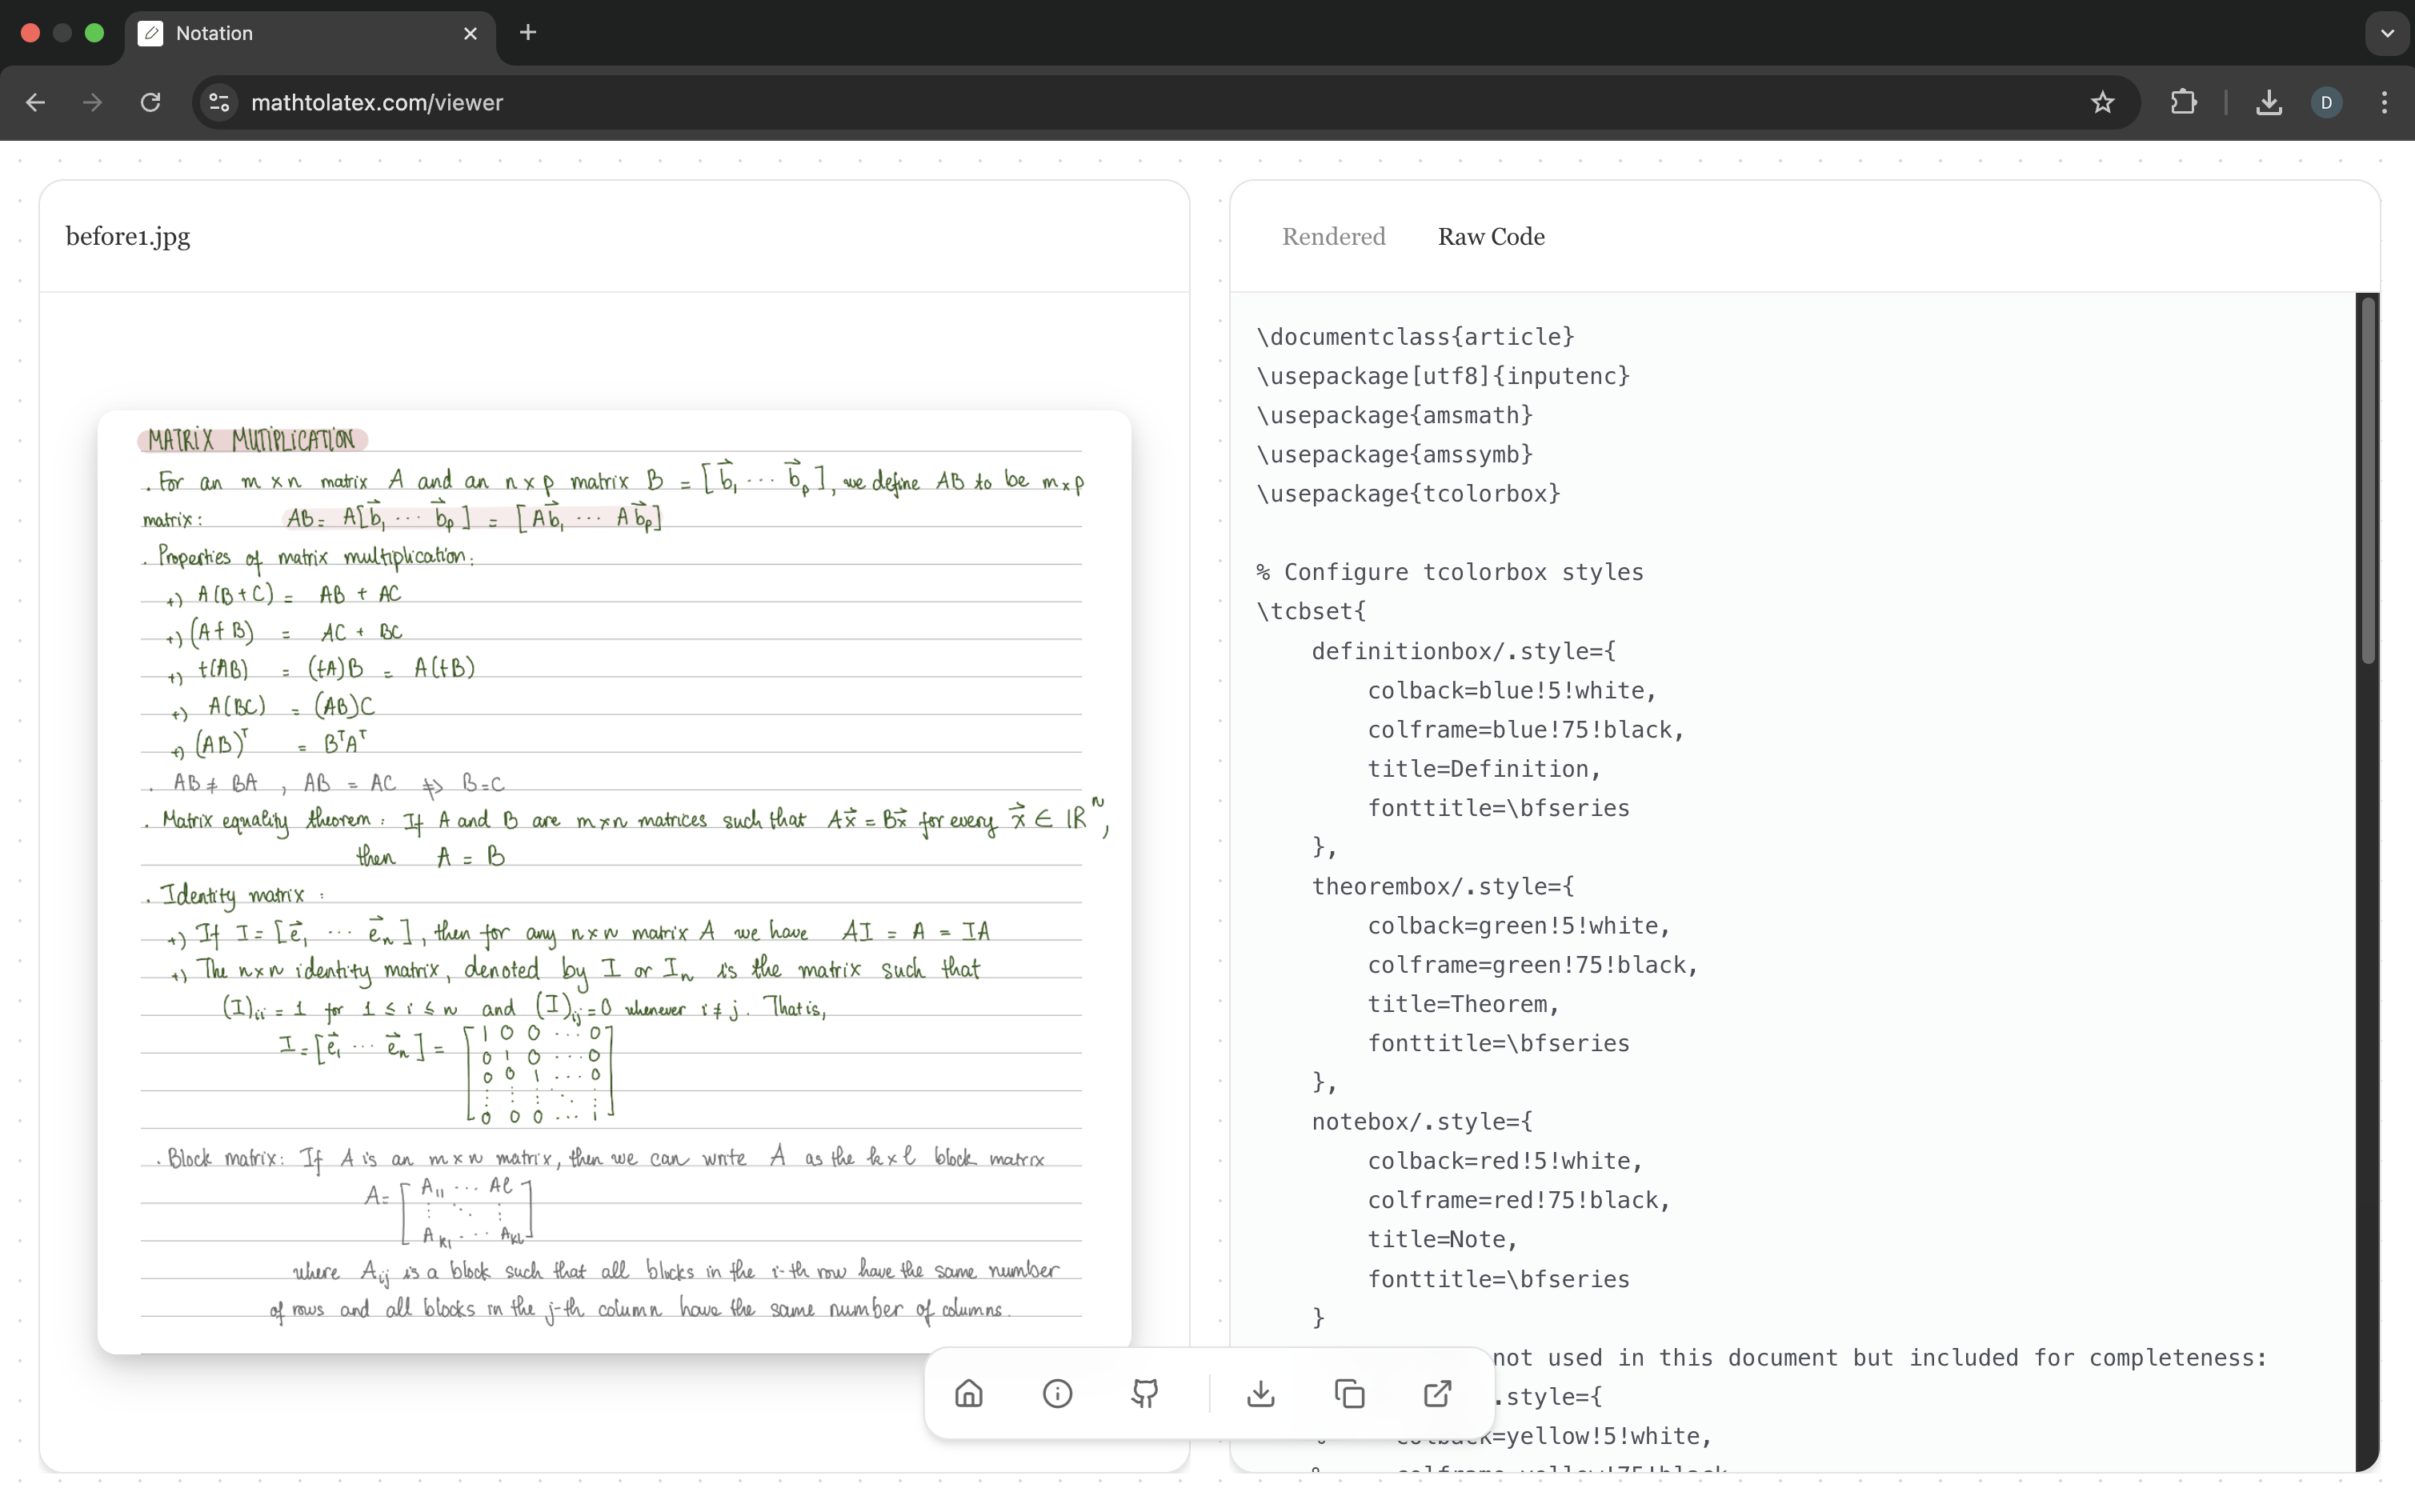Reload the page
Viewport: 2415px width, 1512px height.
click(x=150, y=102)
